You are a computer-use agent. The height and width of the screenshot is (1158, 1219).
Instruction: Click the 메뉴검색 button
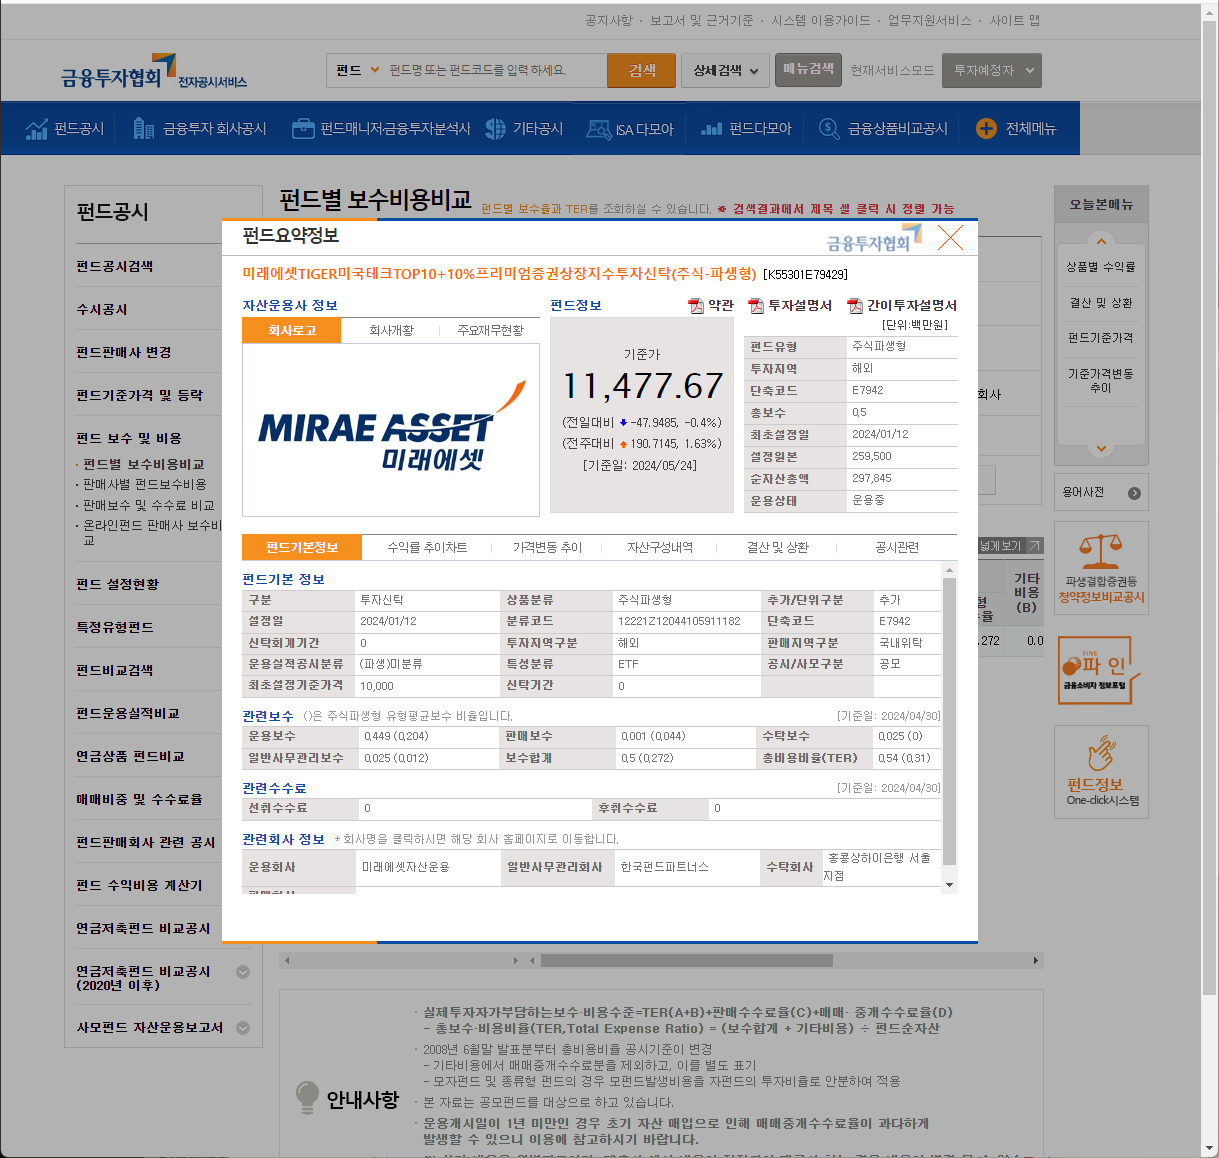point(808,69)
